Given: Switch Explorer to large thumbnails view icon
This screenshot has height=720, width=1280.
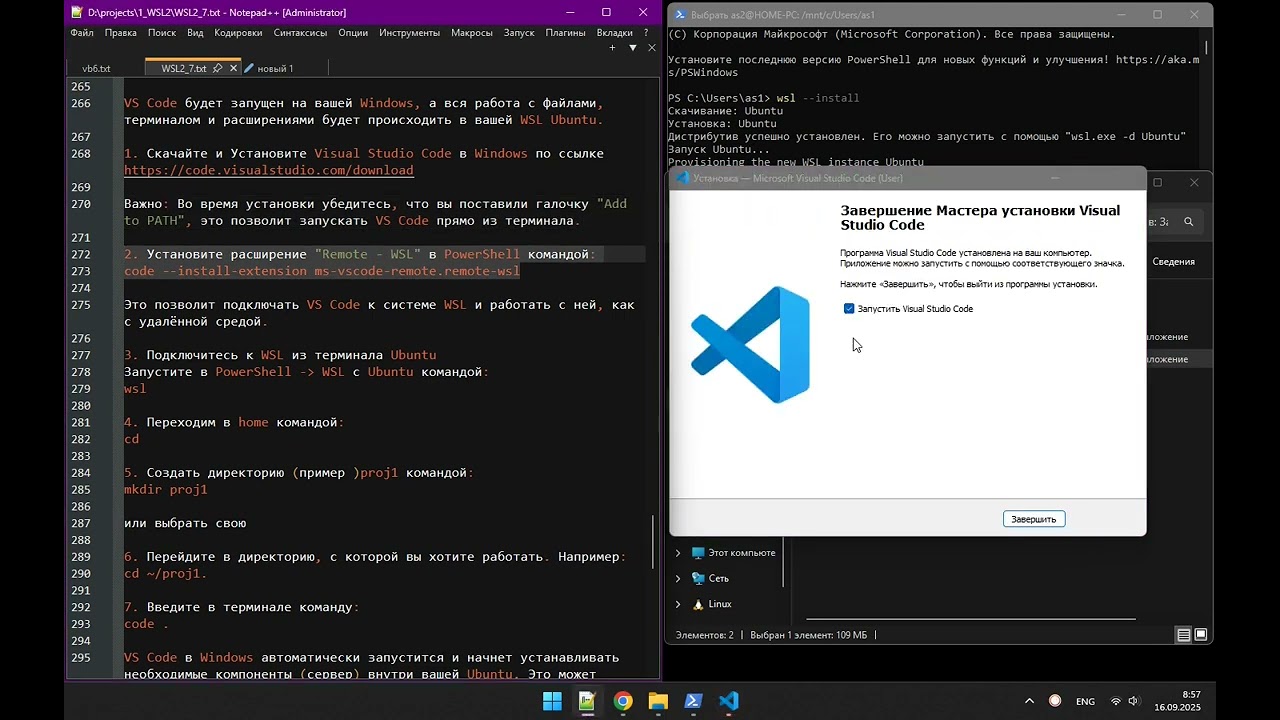Looking at the screenshot, I should pos(1201,635).
